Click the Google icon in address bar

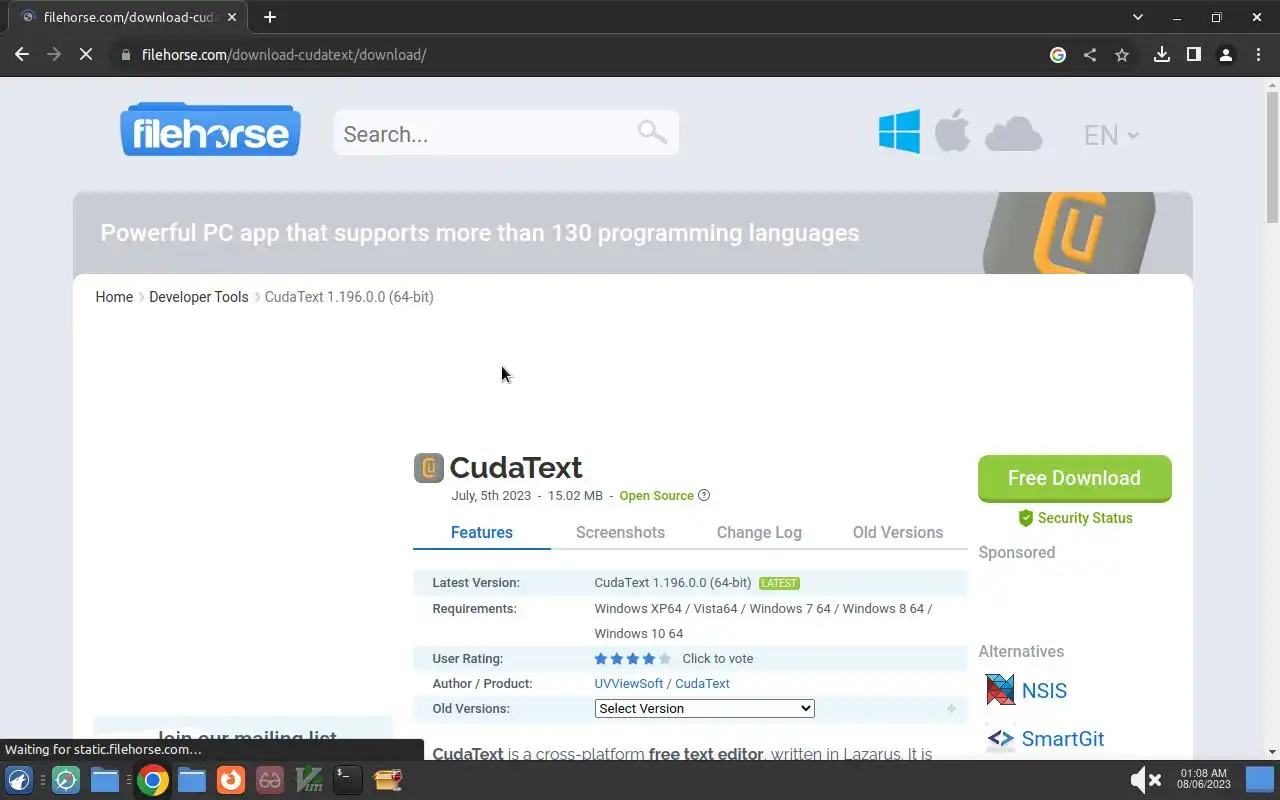click(1058, 55)
